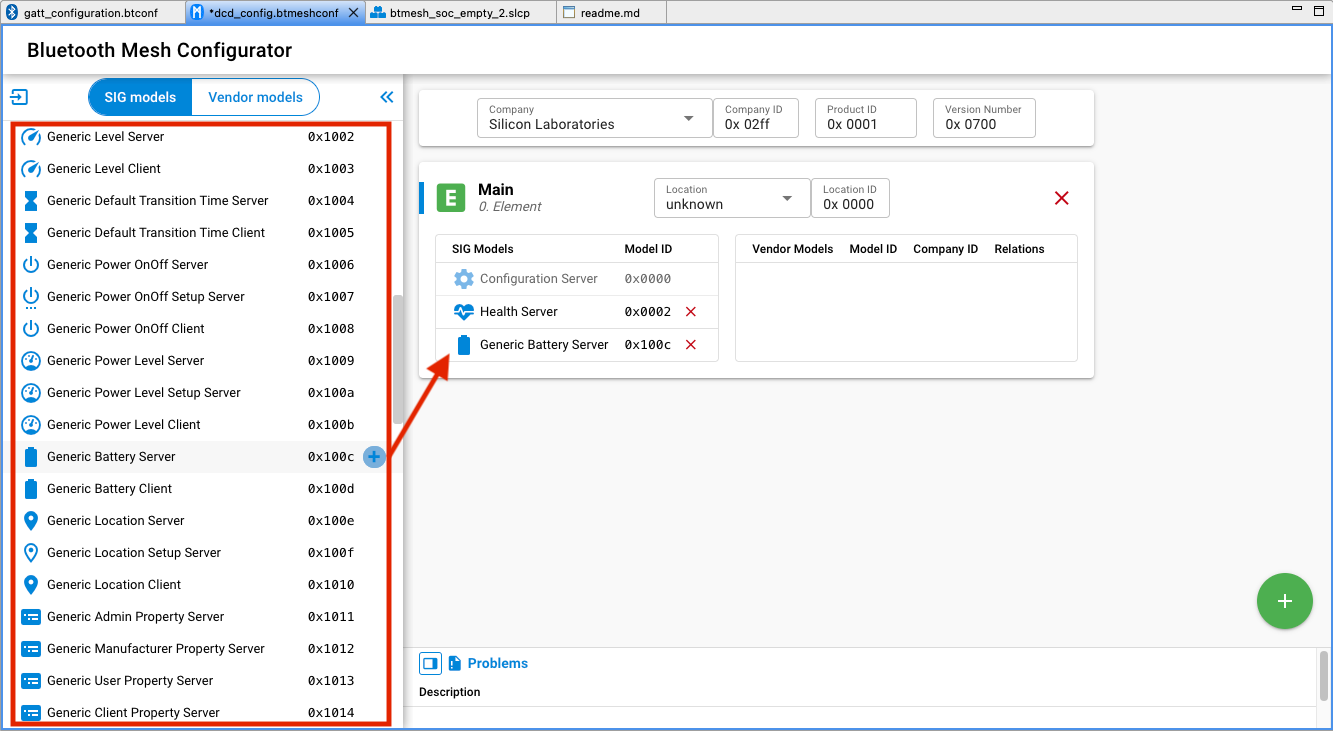Click the Product ID input field
1333x731 pixels.
(866, 124)
